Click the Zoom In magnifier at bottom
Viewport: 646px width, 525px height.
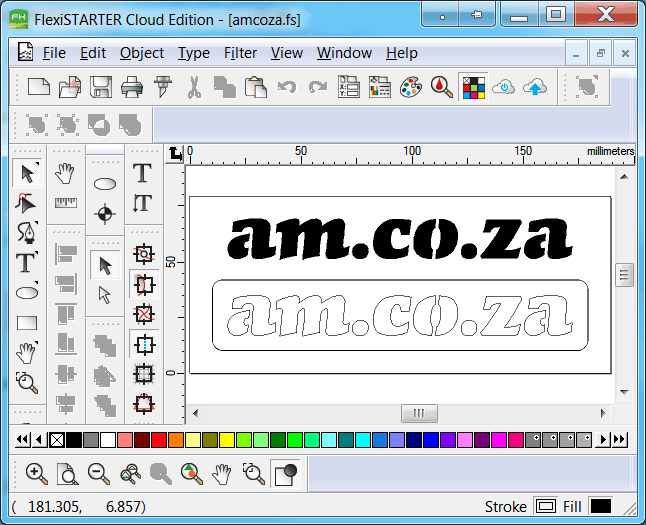36,474
